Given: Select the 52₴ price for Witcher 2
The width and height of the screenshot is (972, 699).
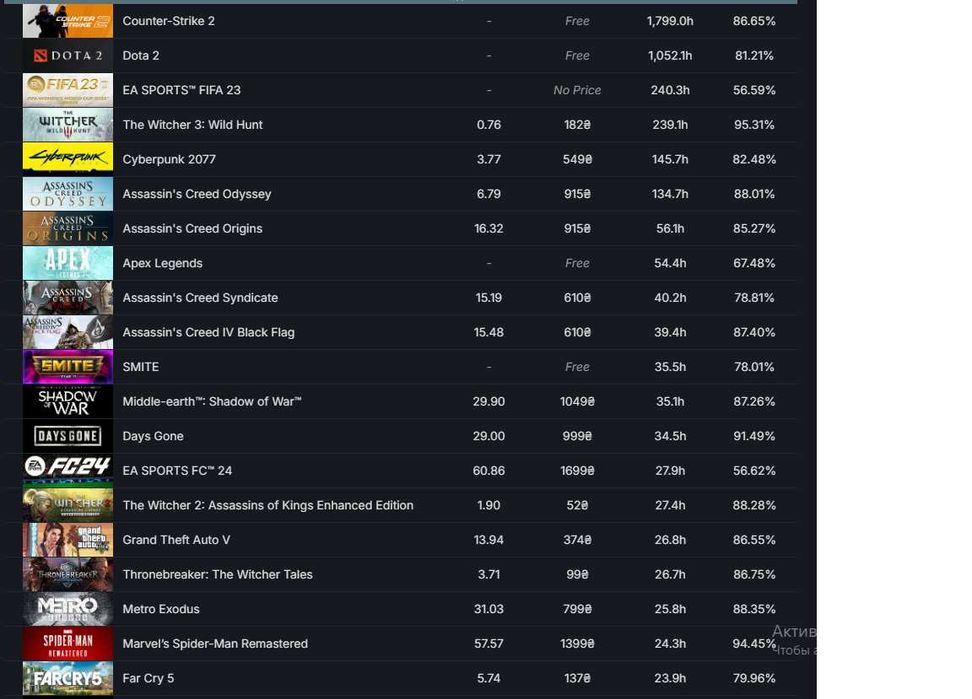Looking at the screenshot, I should [577, 506].
